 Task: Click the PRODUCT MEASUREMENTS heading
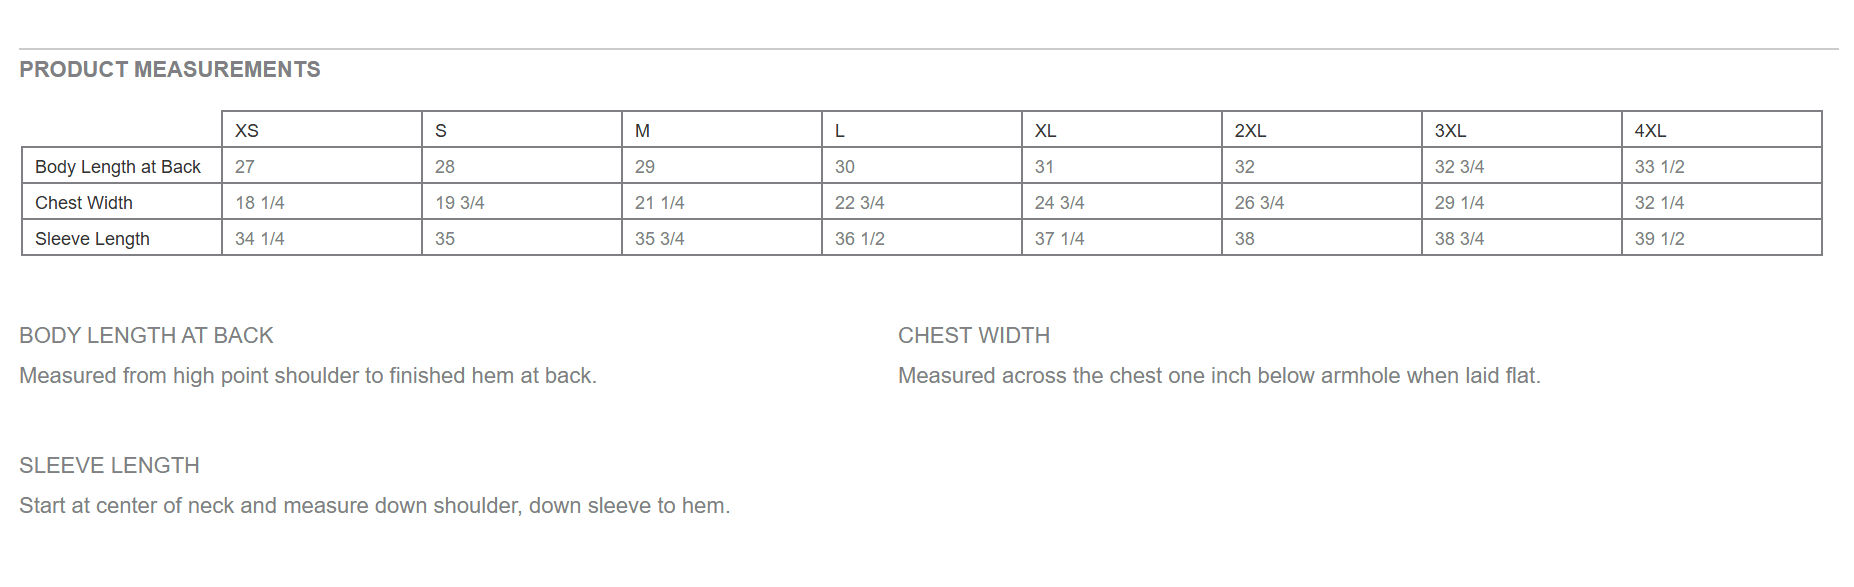coord(170,70)
